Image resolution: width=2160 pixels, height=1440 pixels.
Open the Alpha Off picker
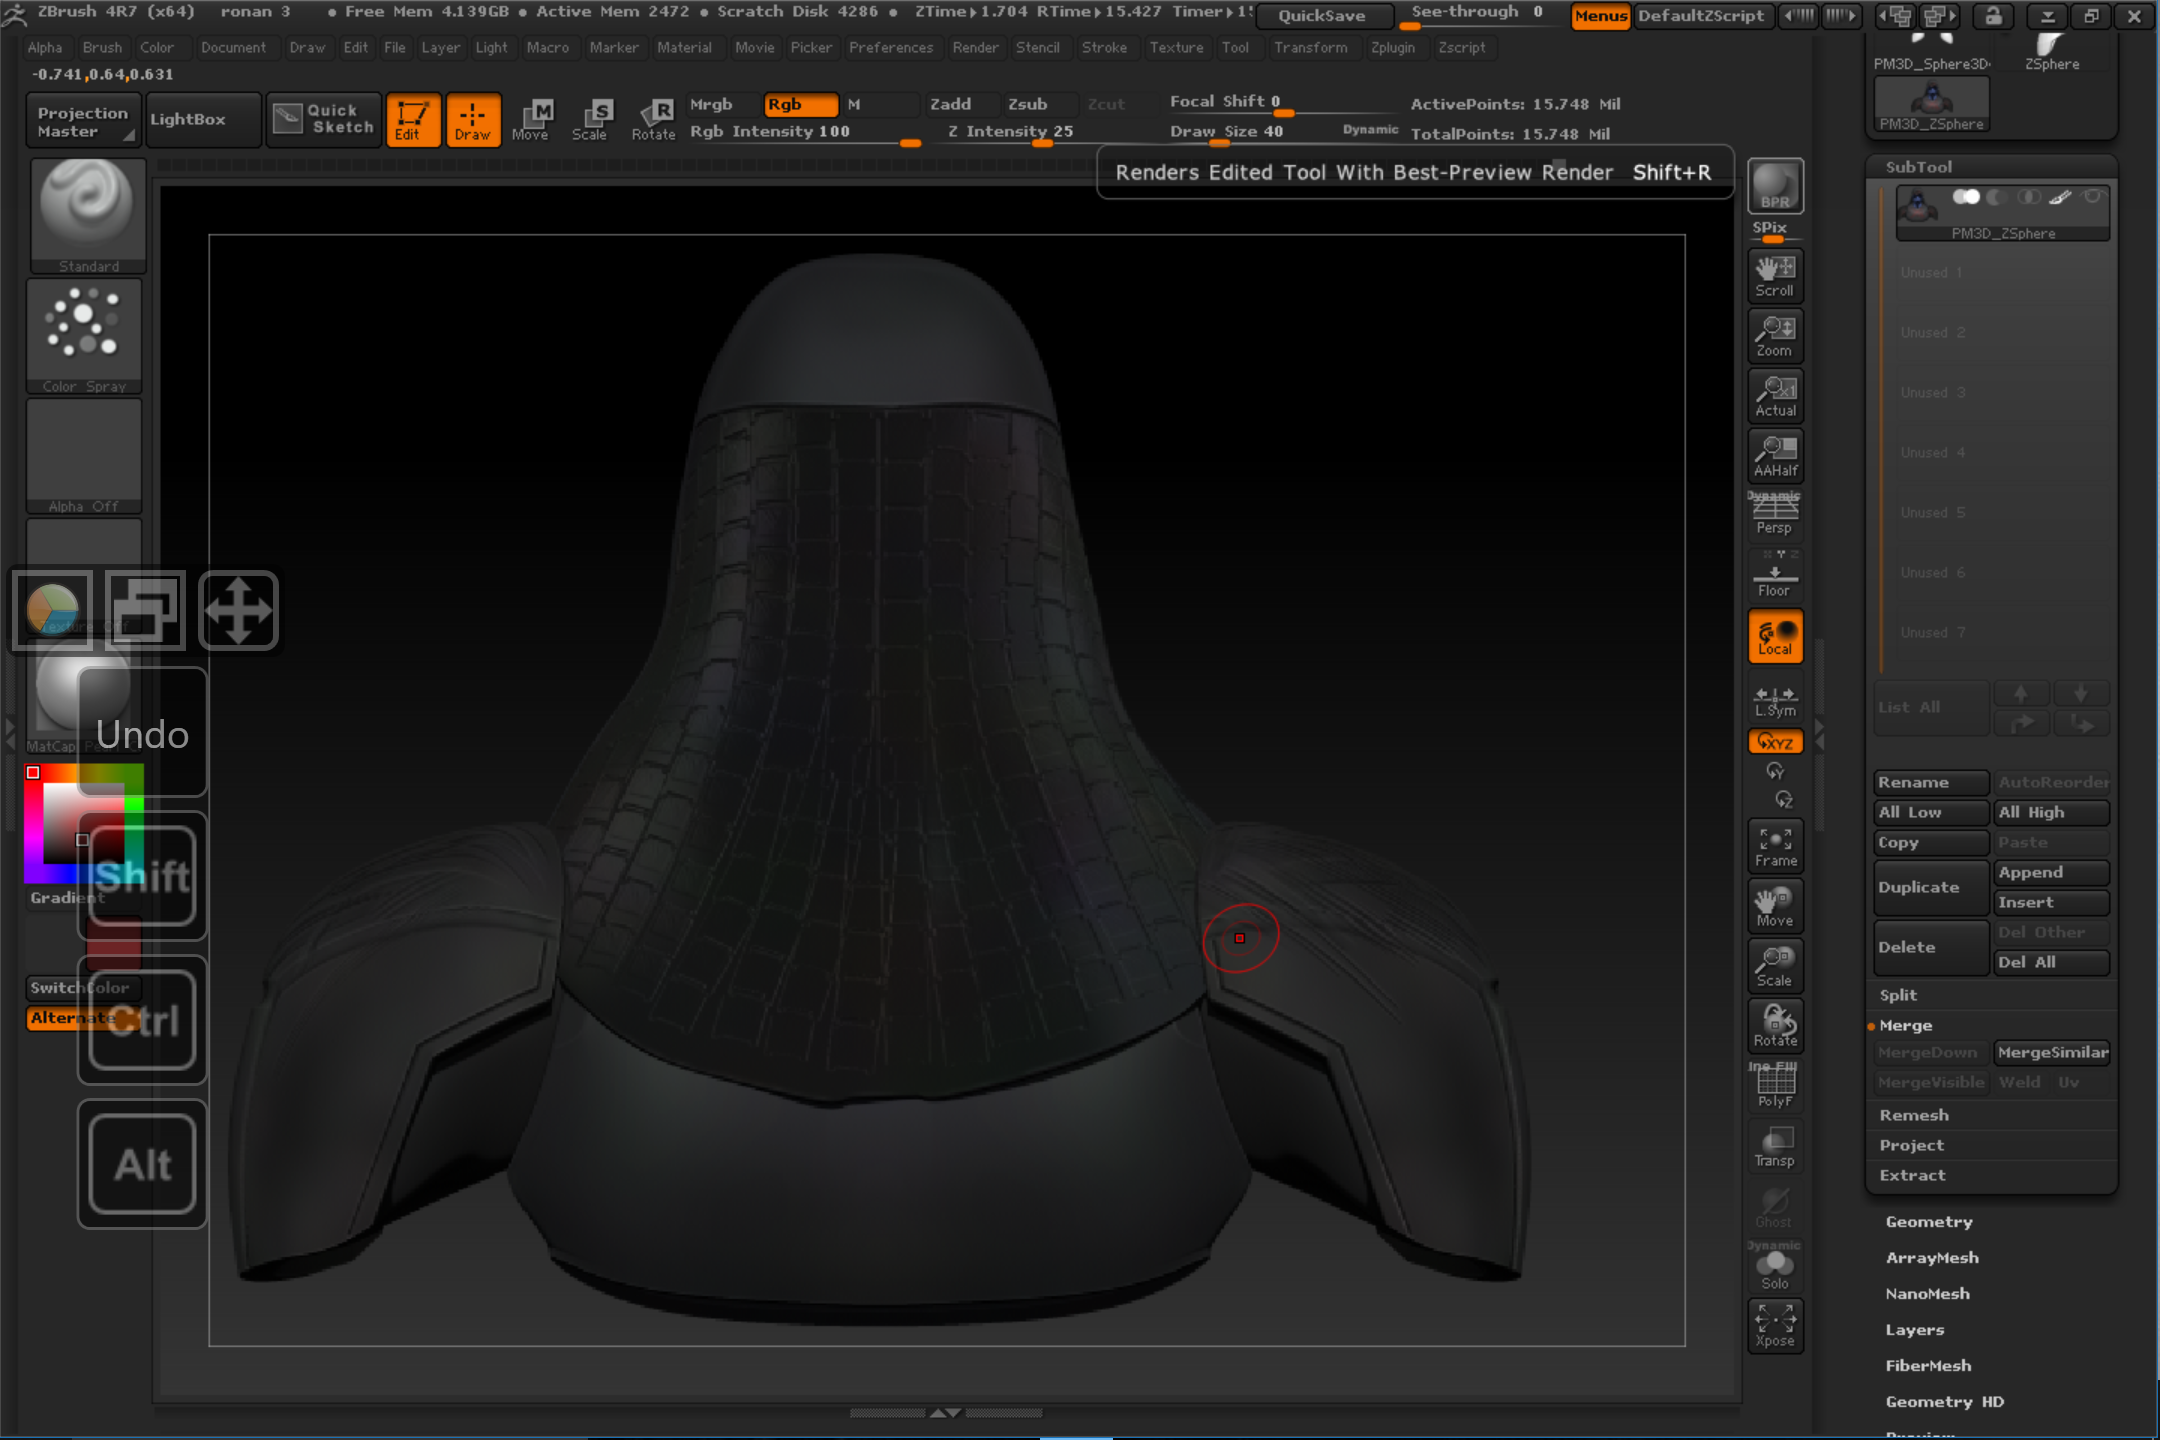tap(85, 456)
